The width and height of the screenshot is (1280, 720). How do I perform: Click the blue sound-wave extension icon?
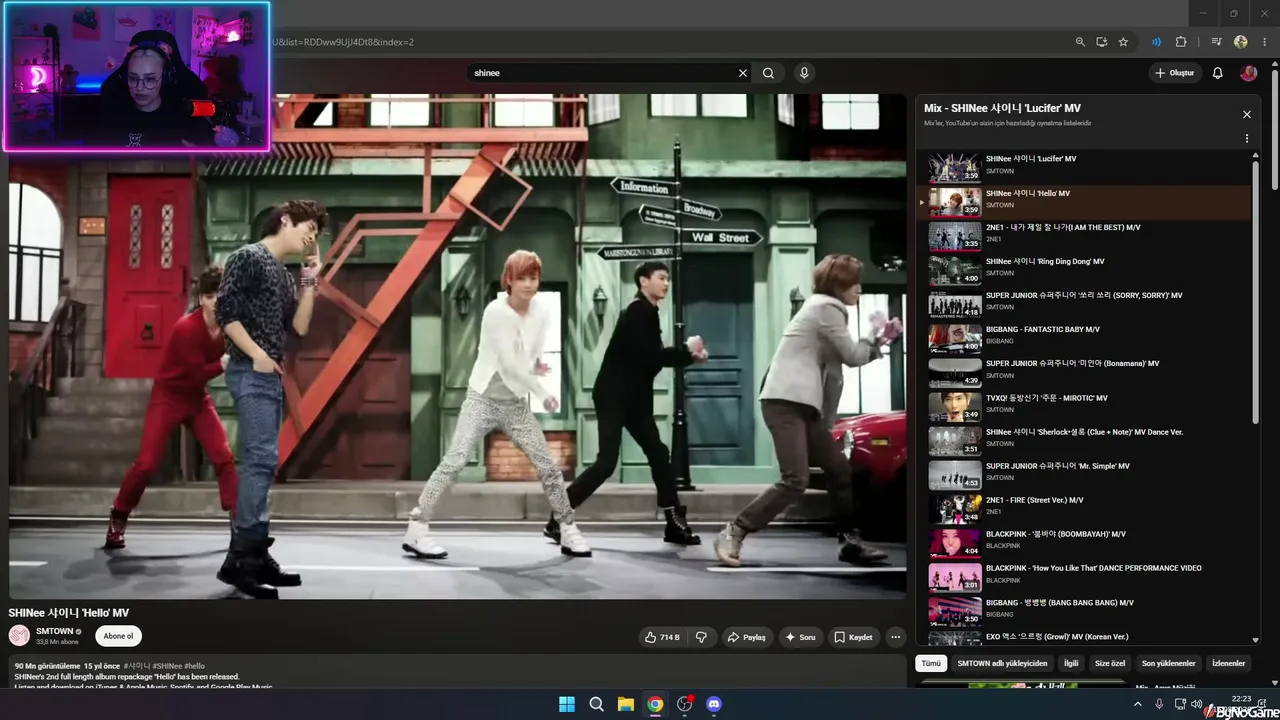1156,42
